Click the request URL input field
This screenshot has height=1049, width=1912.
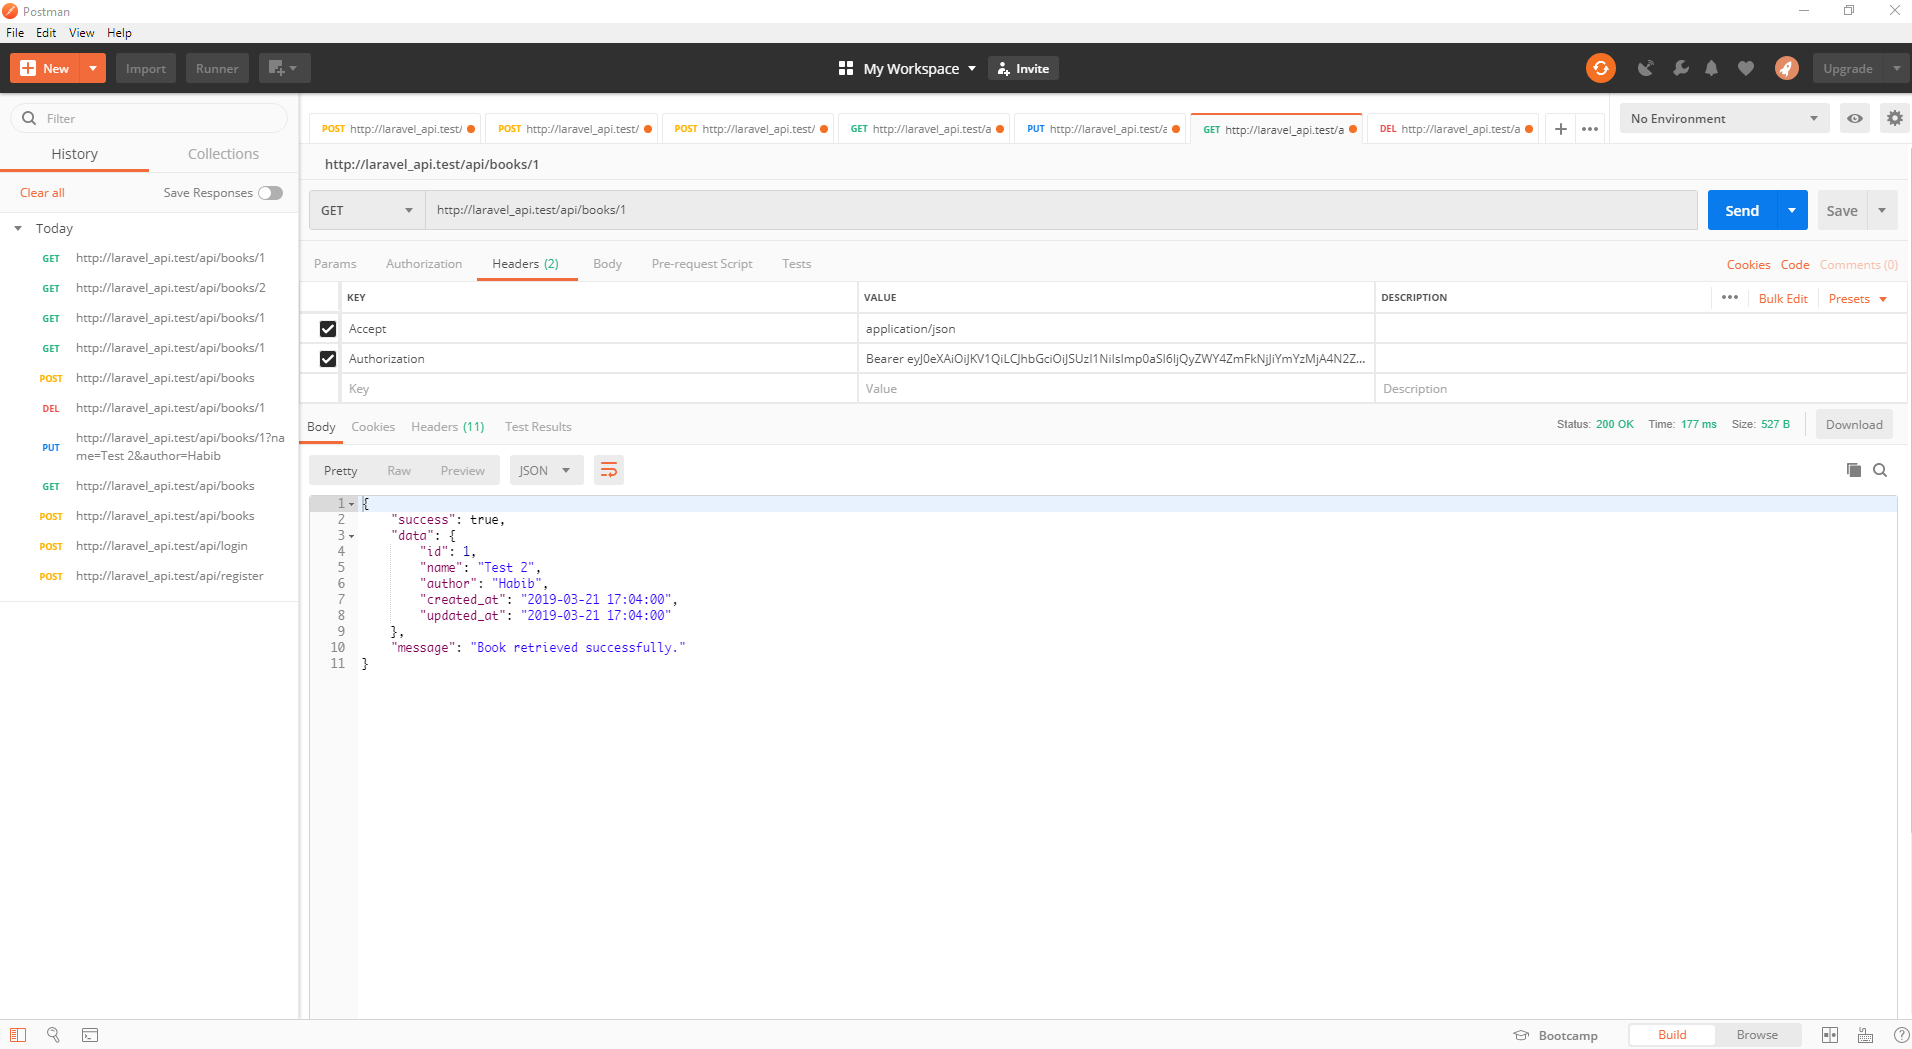pyautogui.click(x=1061, y=210)
